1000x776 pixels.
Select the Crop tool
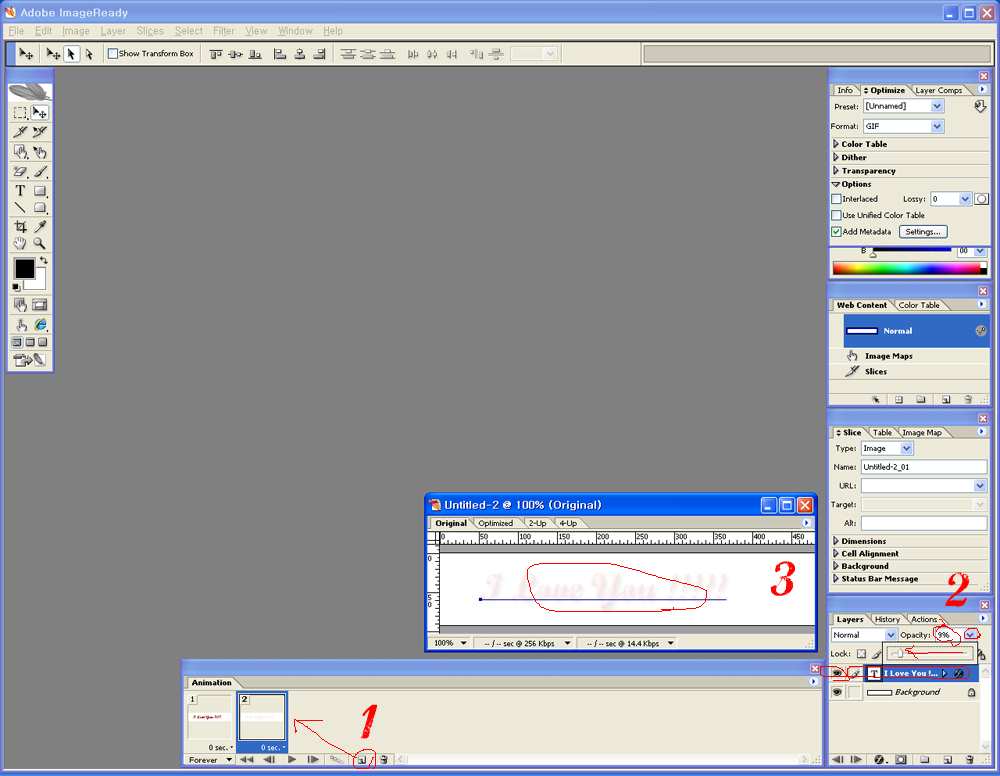[x=20, y=226]
